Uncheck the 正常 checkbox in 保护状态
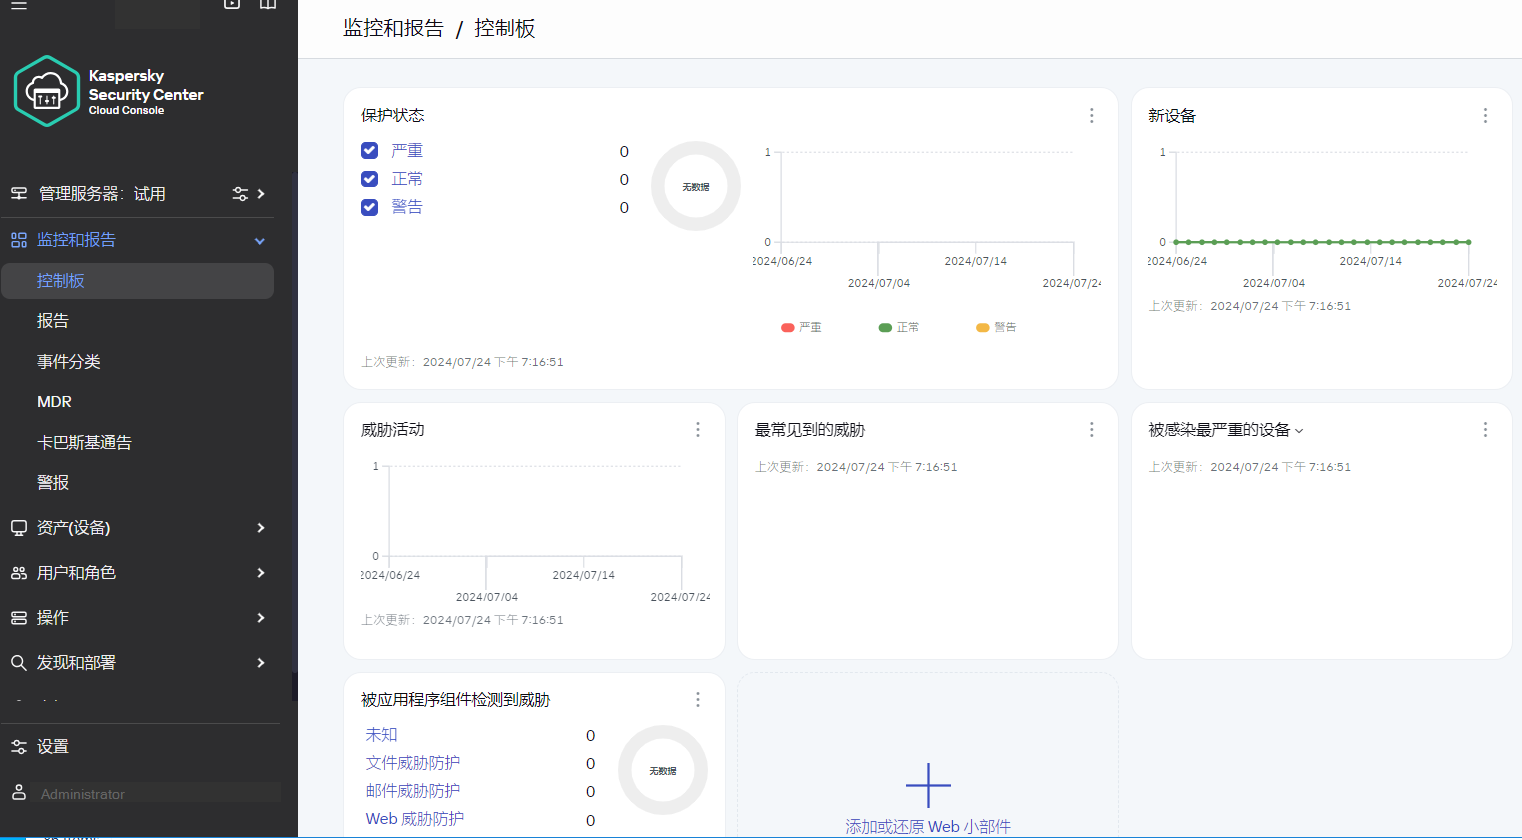The width and height of the screenshot is (1522, 840). 371,178
